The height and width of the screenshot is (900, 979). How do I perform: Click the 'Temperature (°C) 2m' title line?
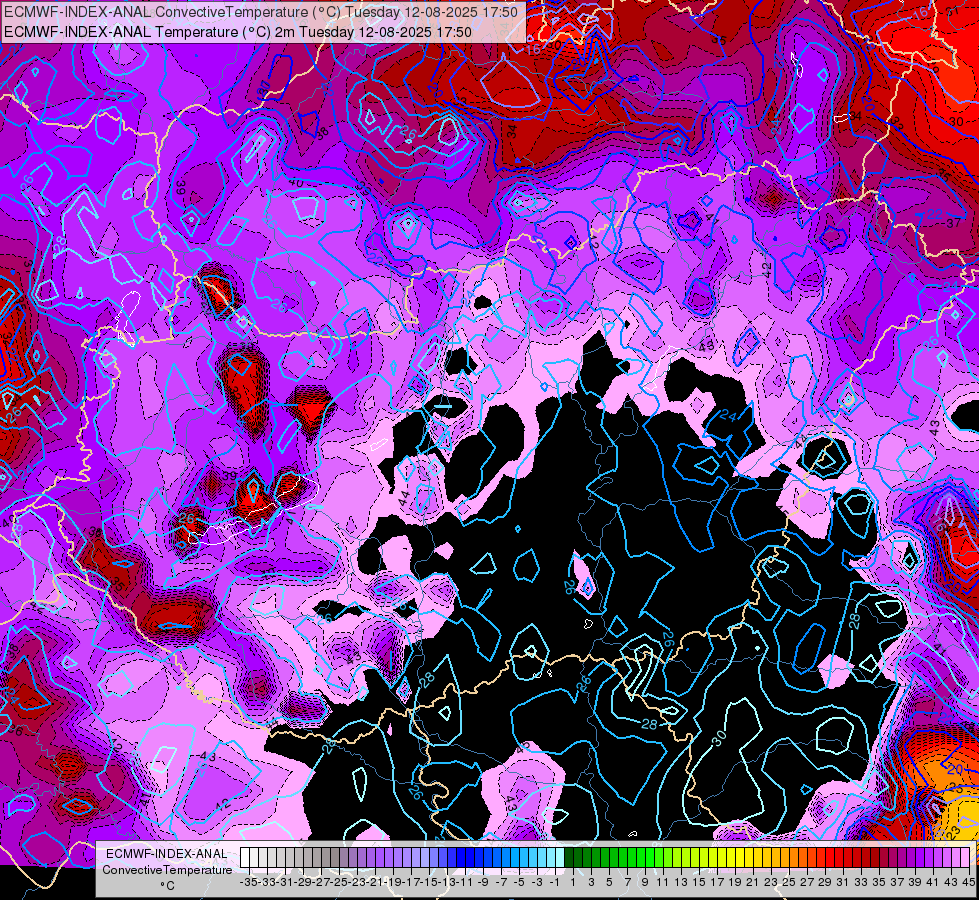(238, 32)
